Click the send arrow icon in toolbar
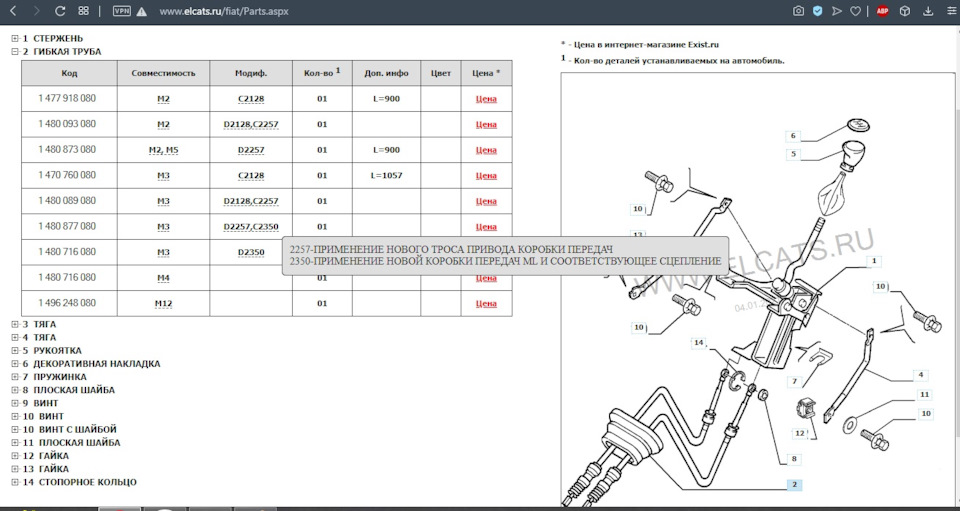 tap(837, 11)
